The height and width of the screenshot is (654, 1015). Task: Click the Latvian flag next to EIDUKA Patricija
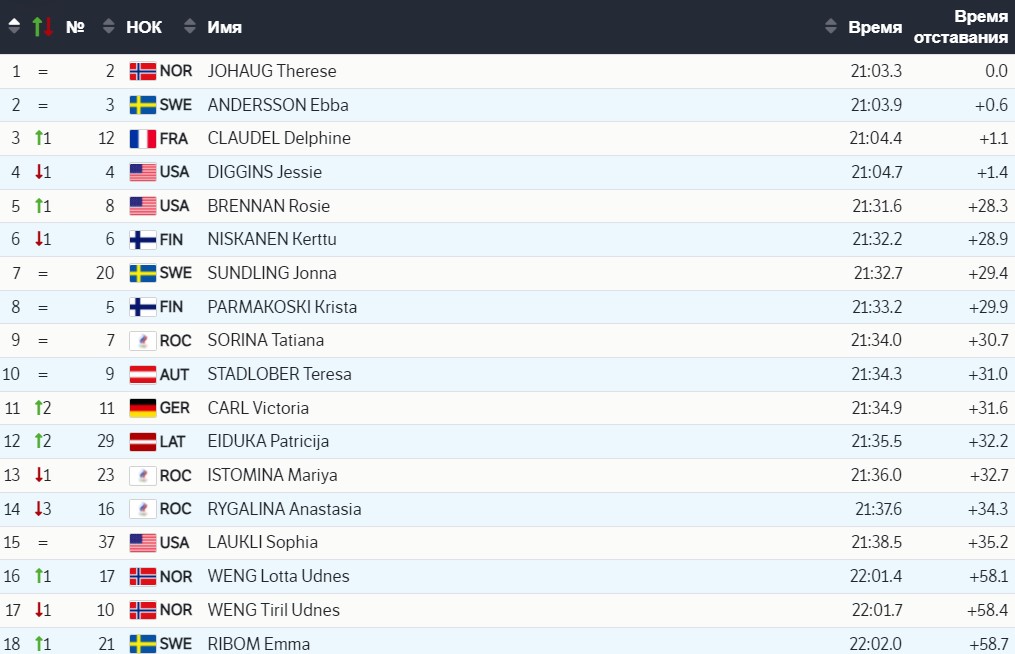pyautogui.click(x=143, y=442)
